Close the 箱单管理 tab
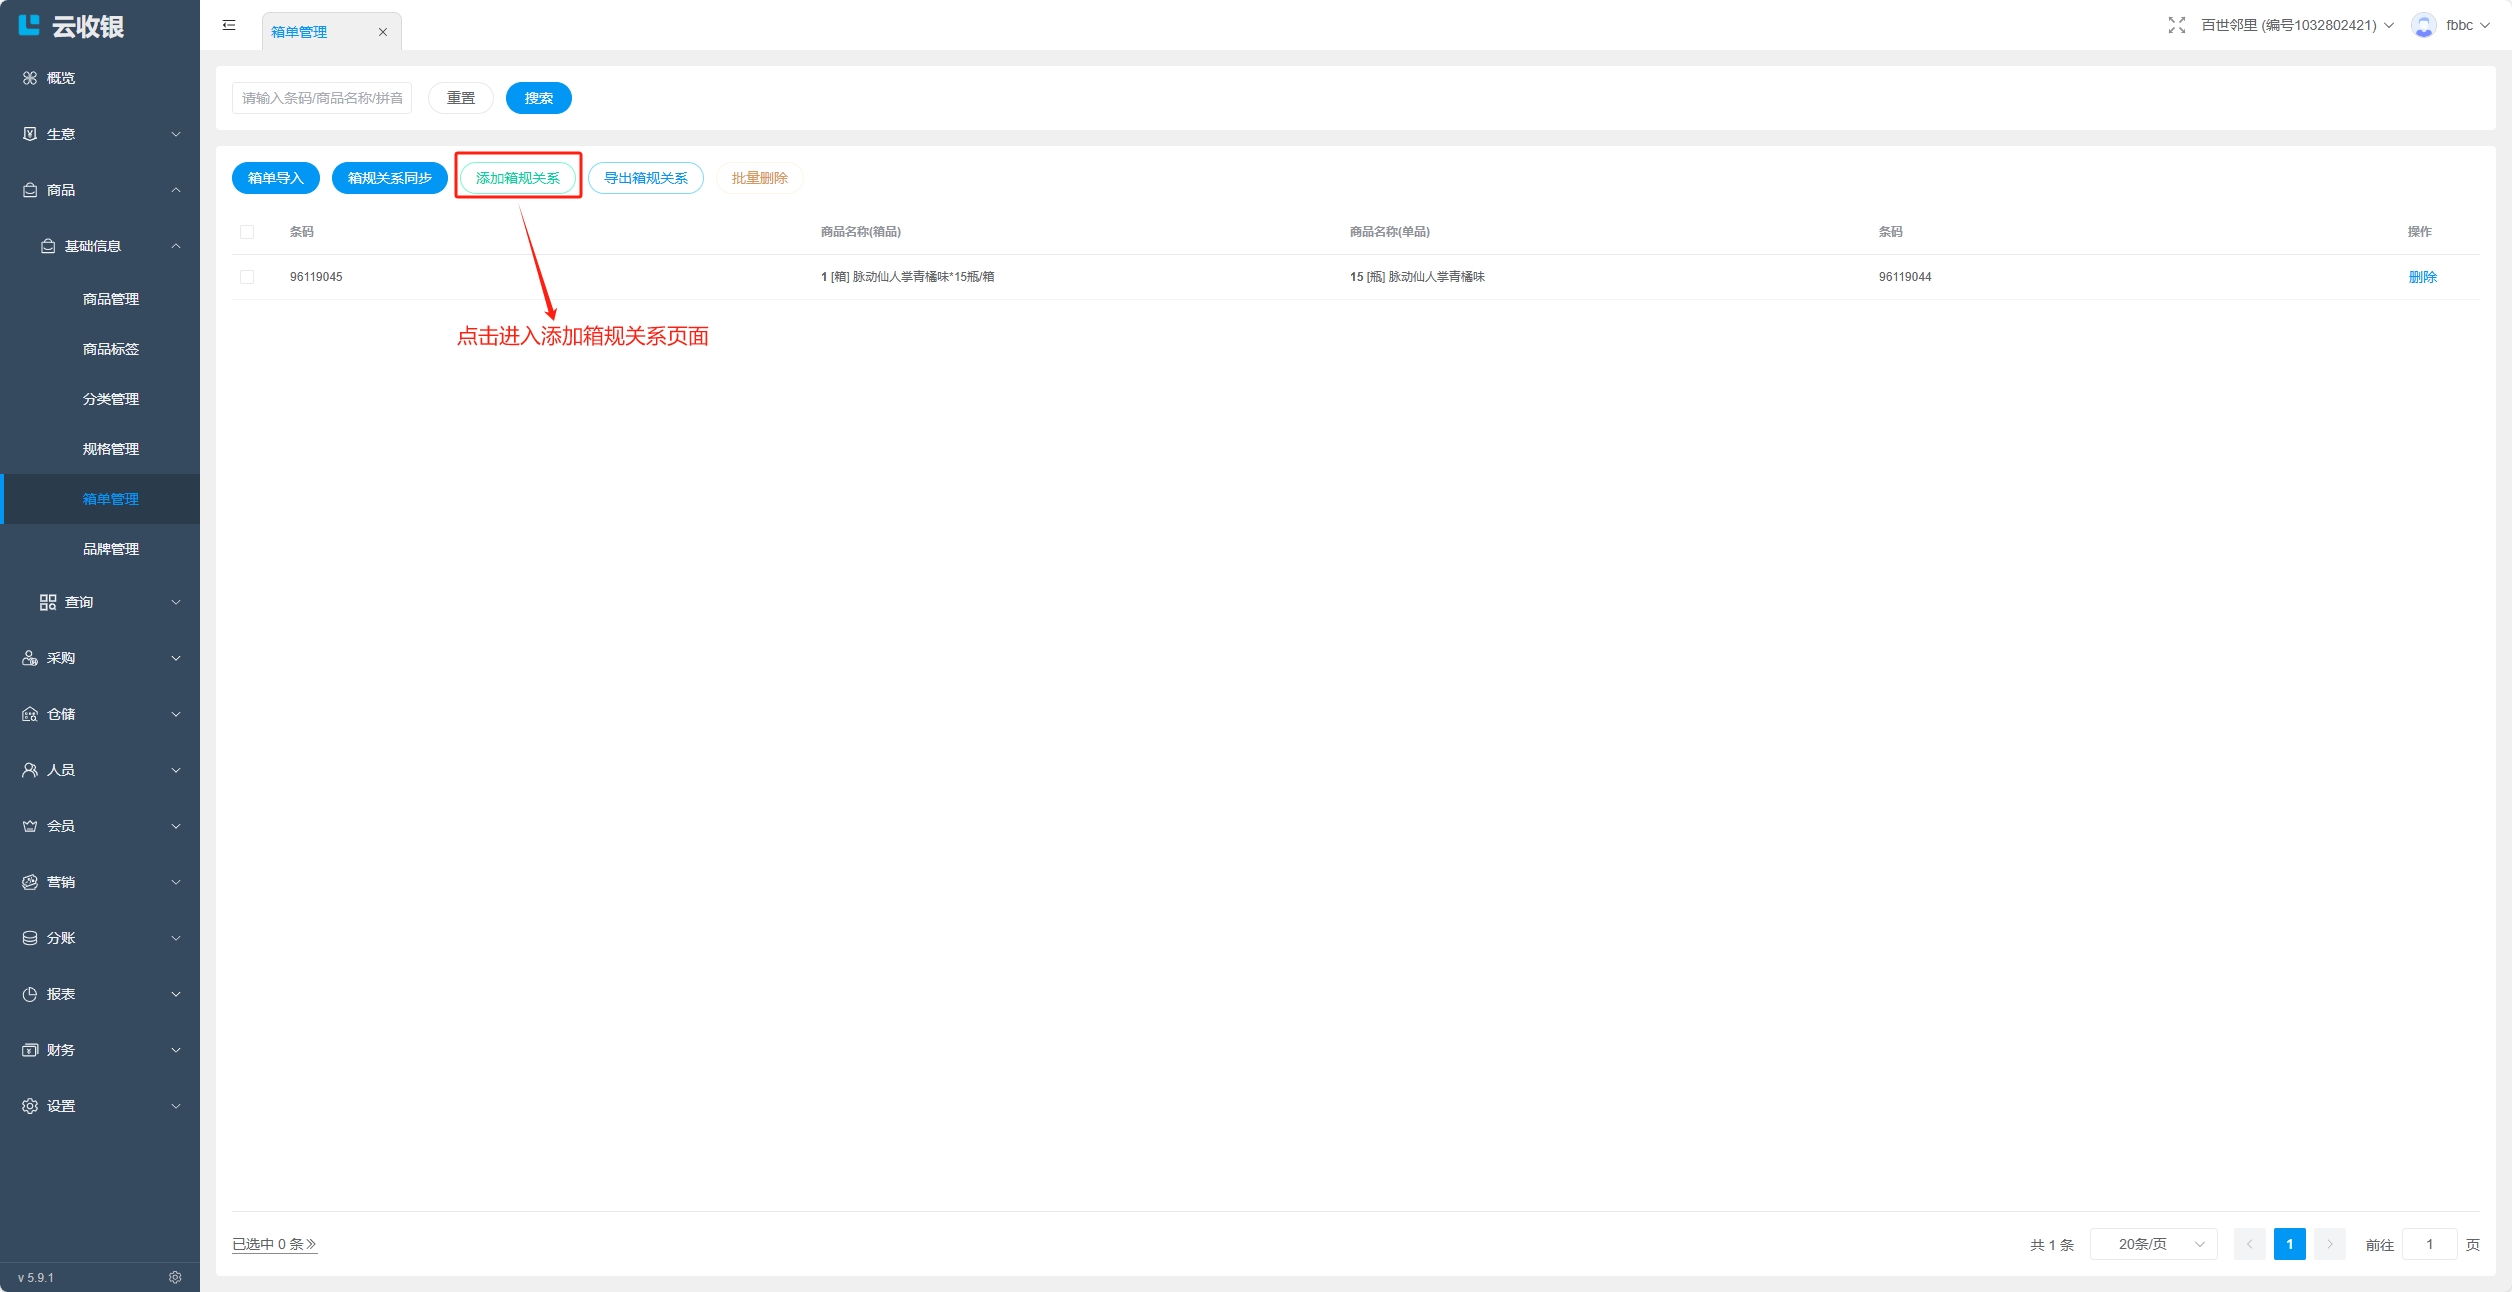Image resolution: width=2512 pixels, height=1292 pixels. coord(382,32)
